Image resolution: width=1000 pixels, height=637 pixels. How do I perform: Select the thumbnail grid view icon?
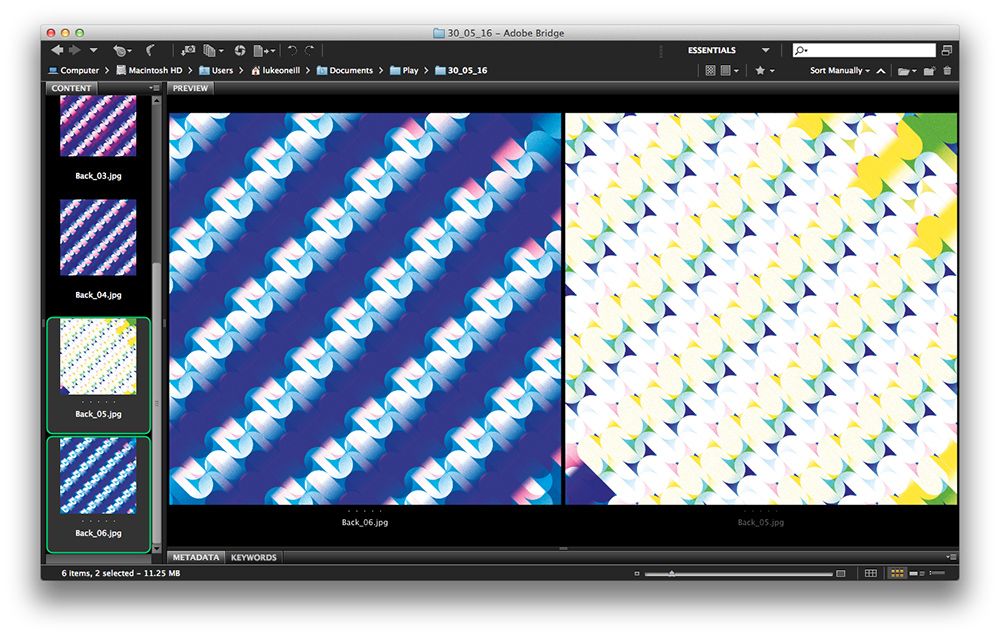pos(710,70)
